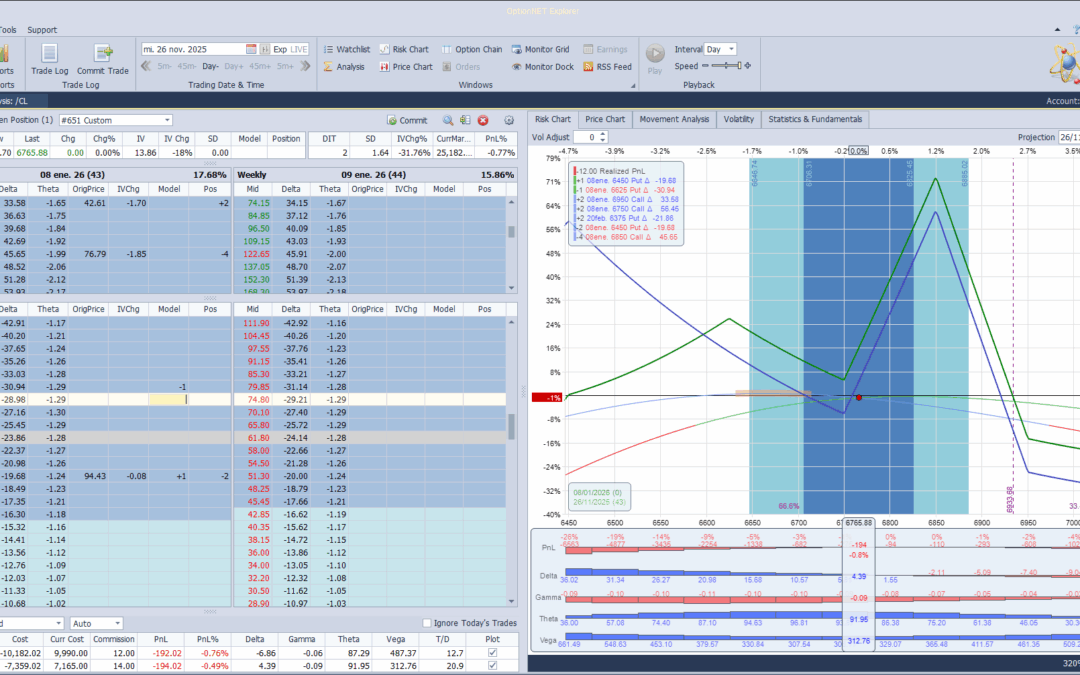Viewport: 1080px width, 675px height.
Task: Decrease playback speed minus icon
Action: pos(705,66)
